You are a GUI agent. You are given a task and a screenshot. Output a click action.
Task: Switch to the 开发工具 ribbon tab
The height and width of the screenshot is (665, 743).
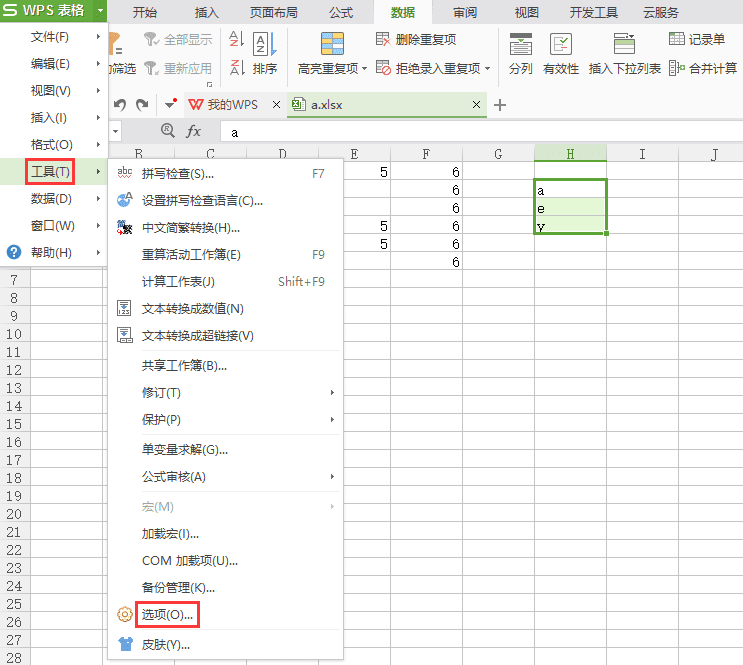click(x=593, y=12)
